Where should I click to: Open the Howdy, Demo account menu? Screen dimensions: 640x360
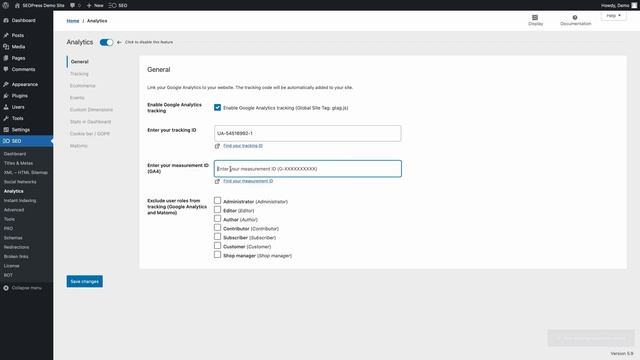(619, 5)
